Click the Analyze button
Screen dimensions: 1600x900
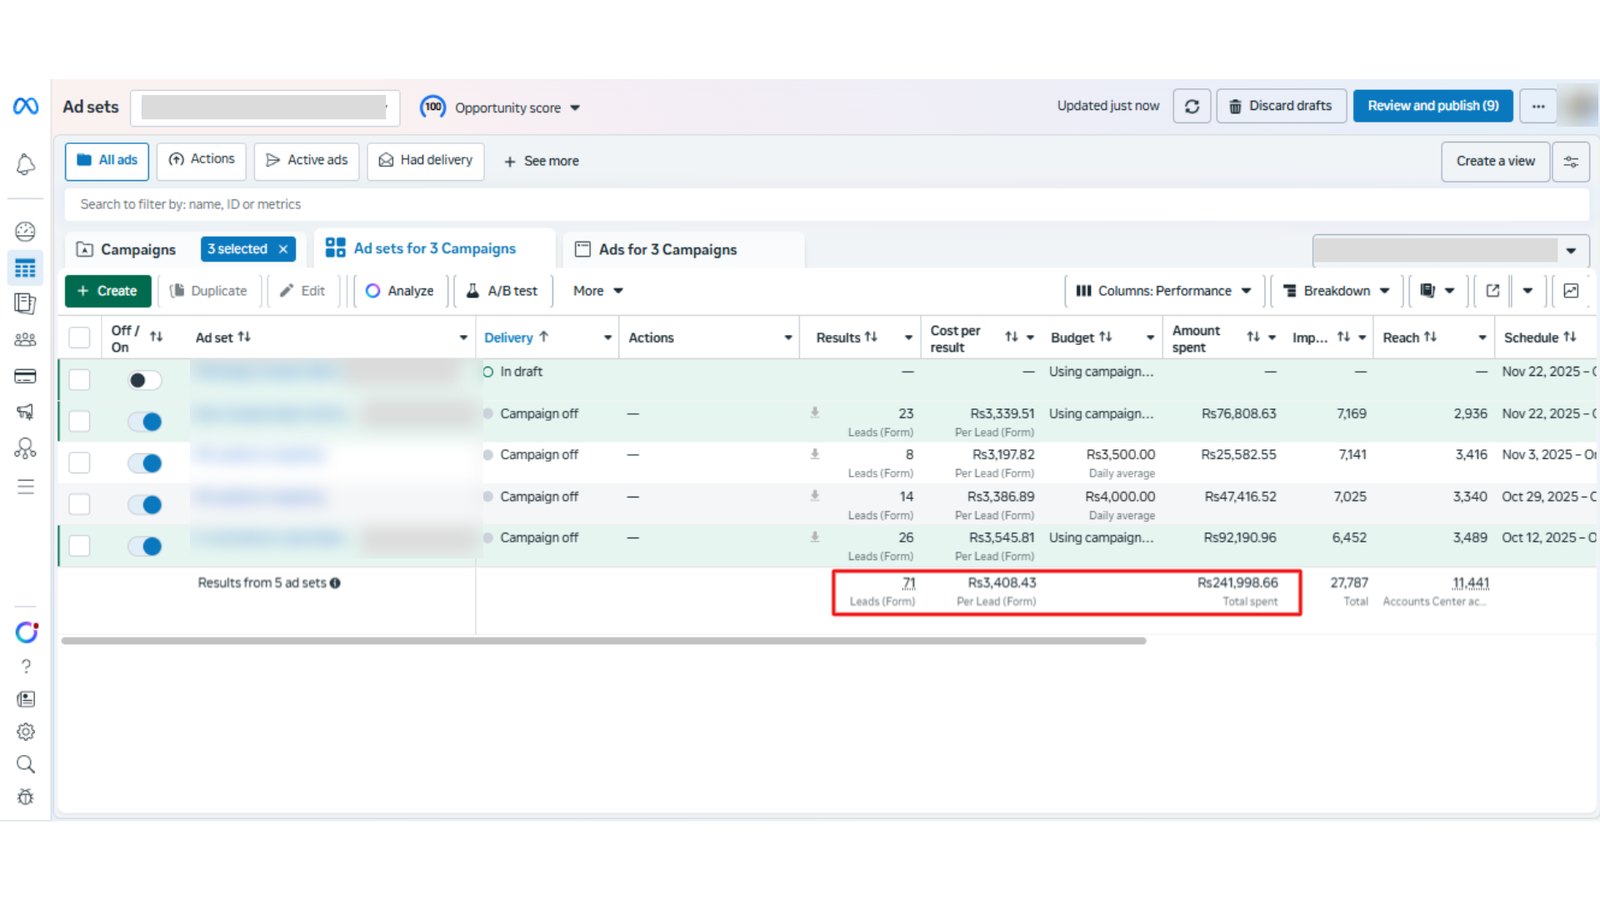[x=400, y=291]
